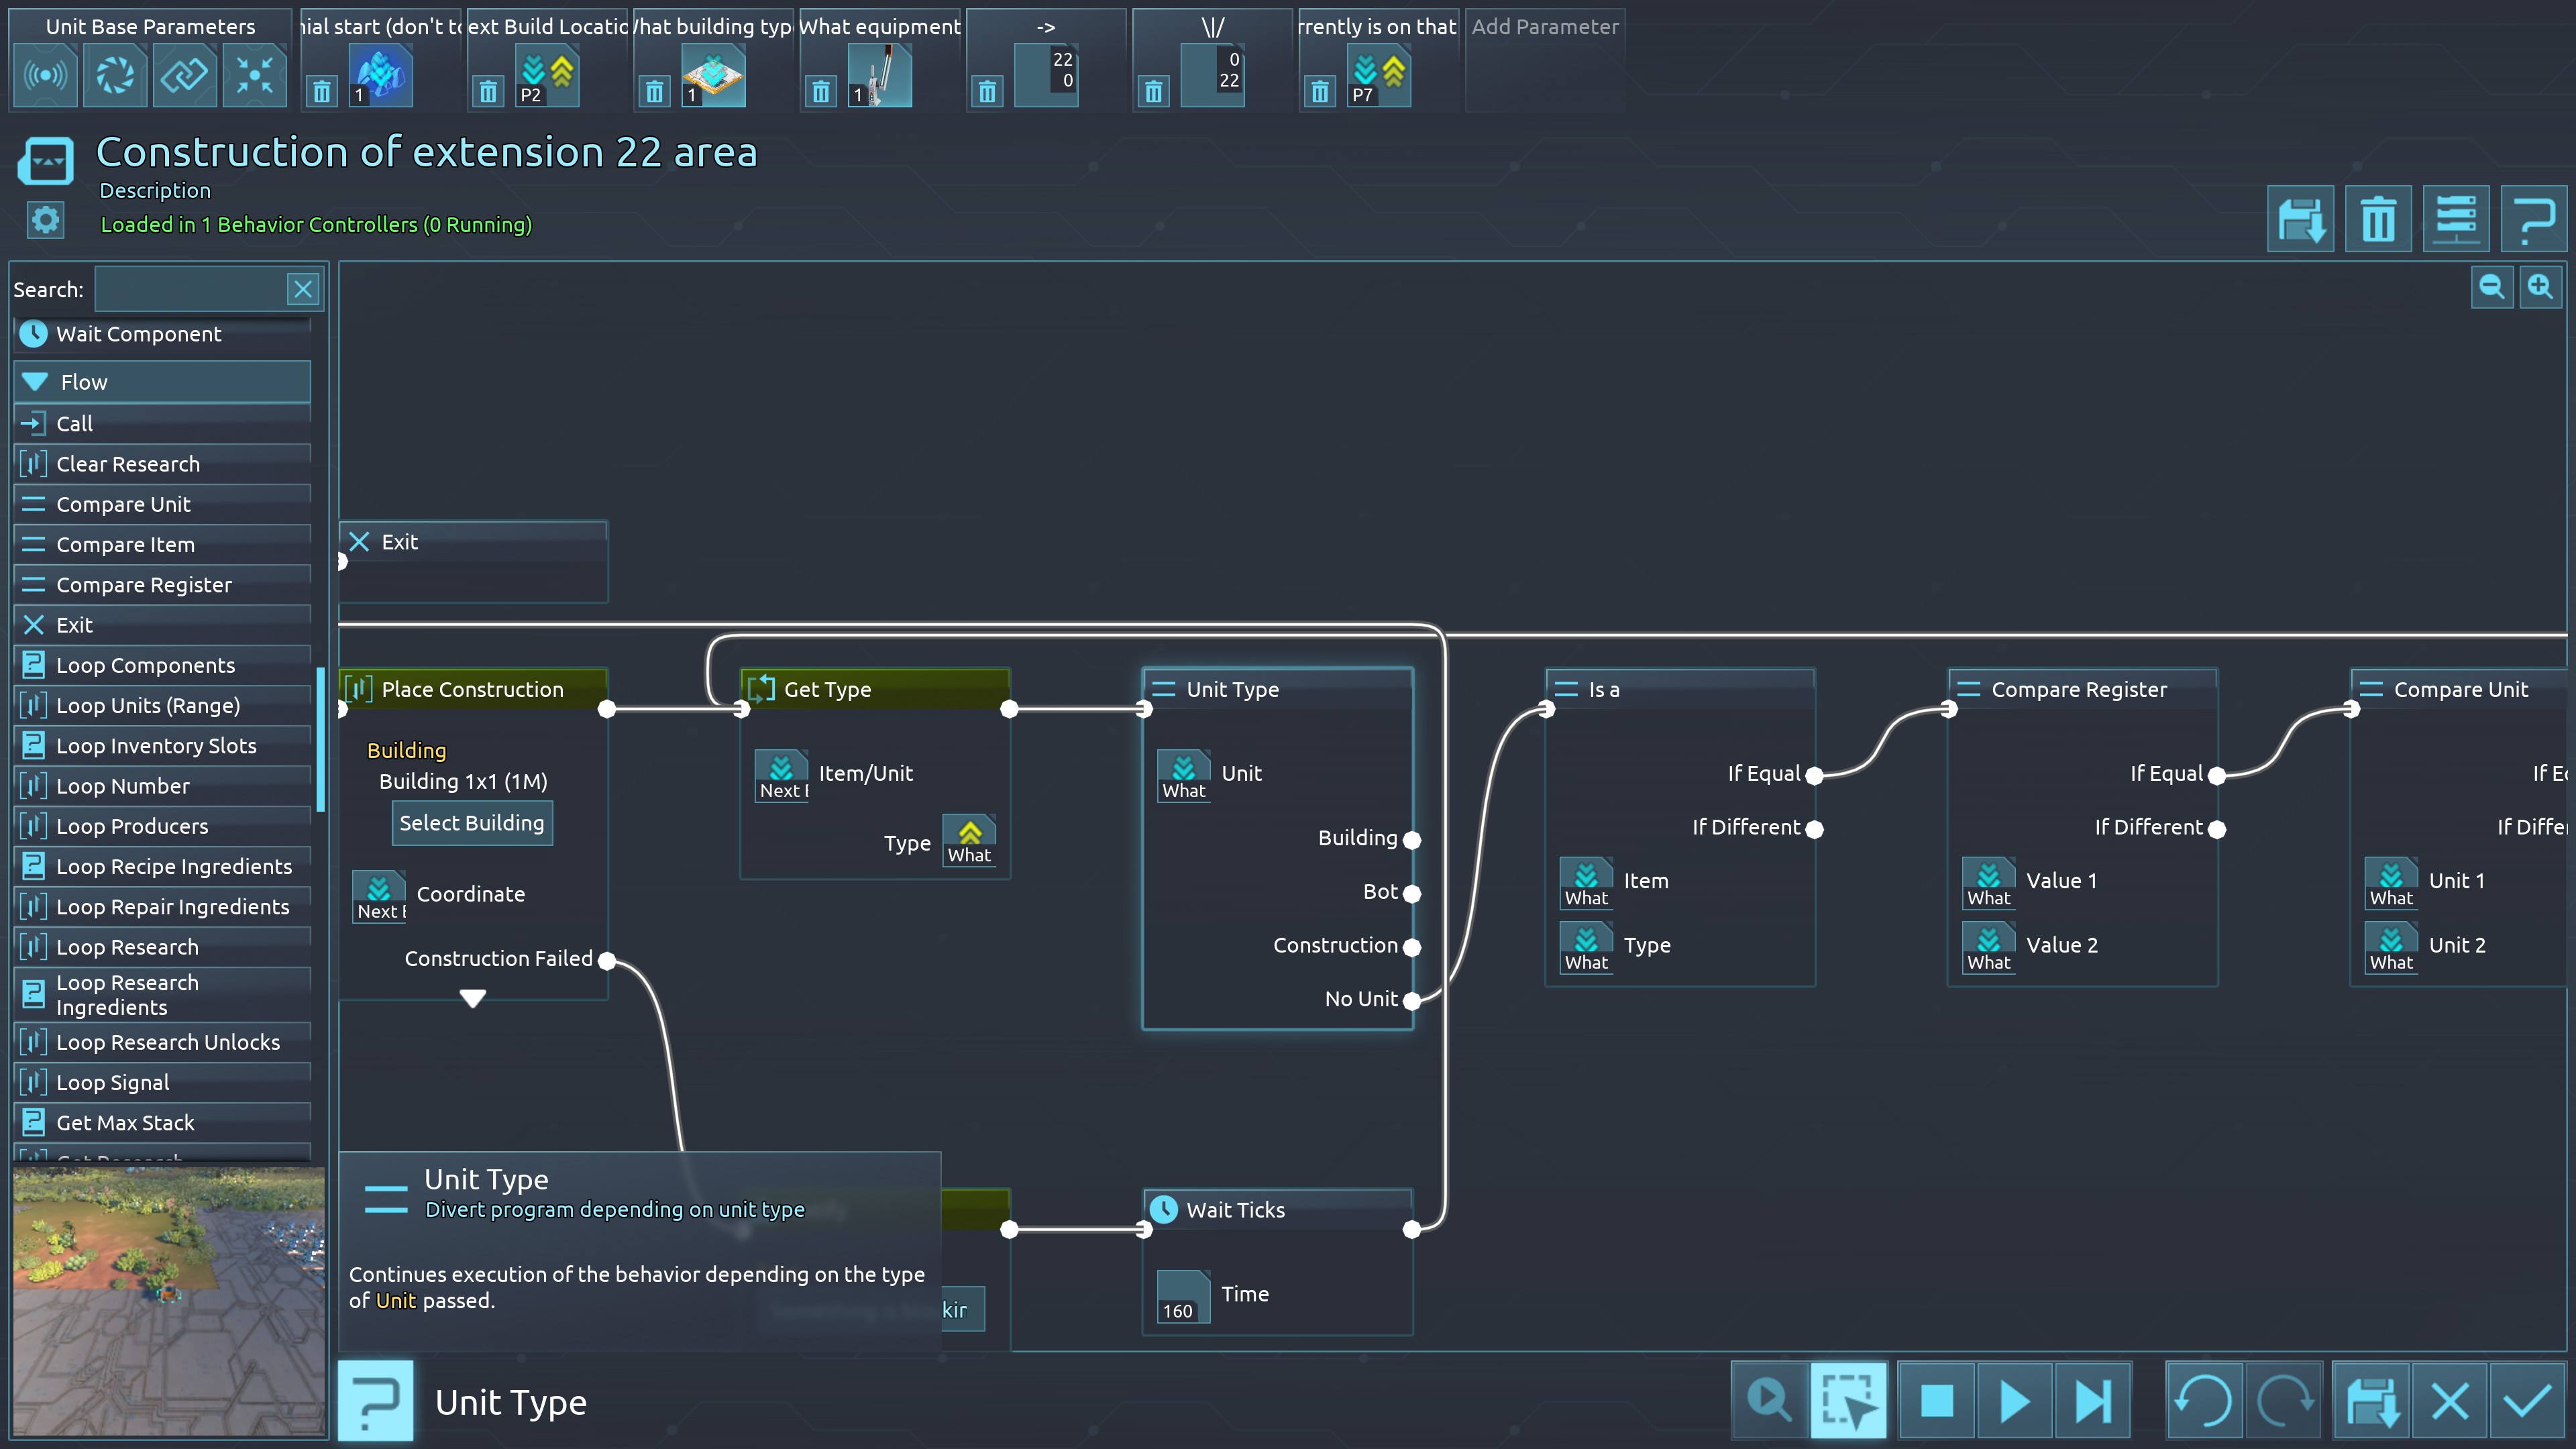This screenshot has height=1449, width=2576.
Task: Click the Select Building button
Action: pos(472,823)
